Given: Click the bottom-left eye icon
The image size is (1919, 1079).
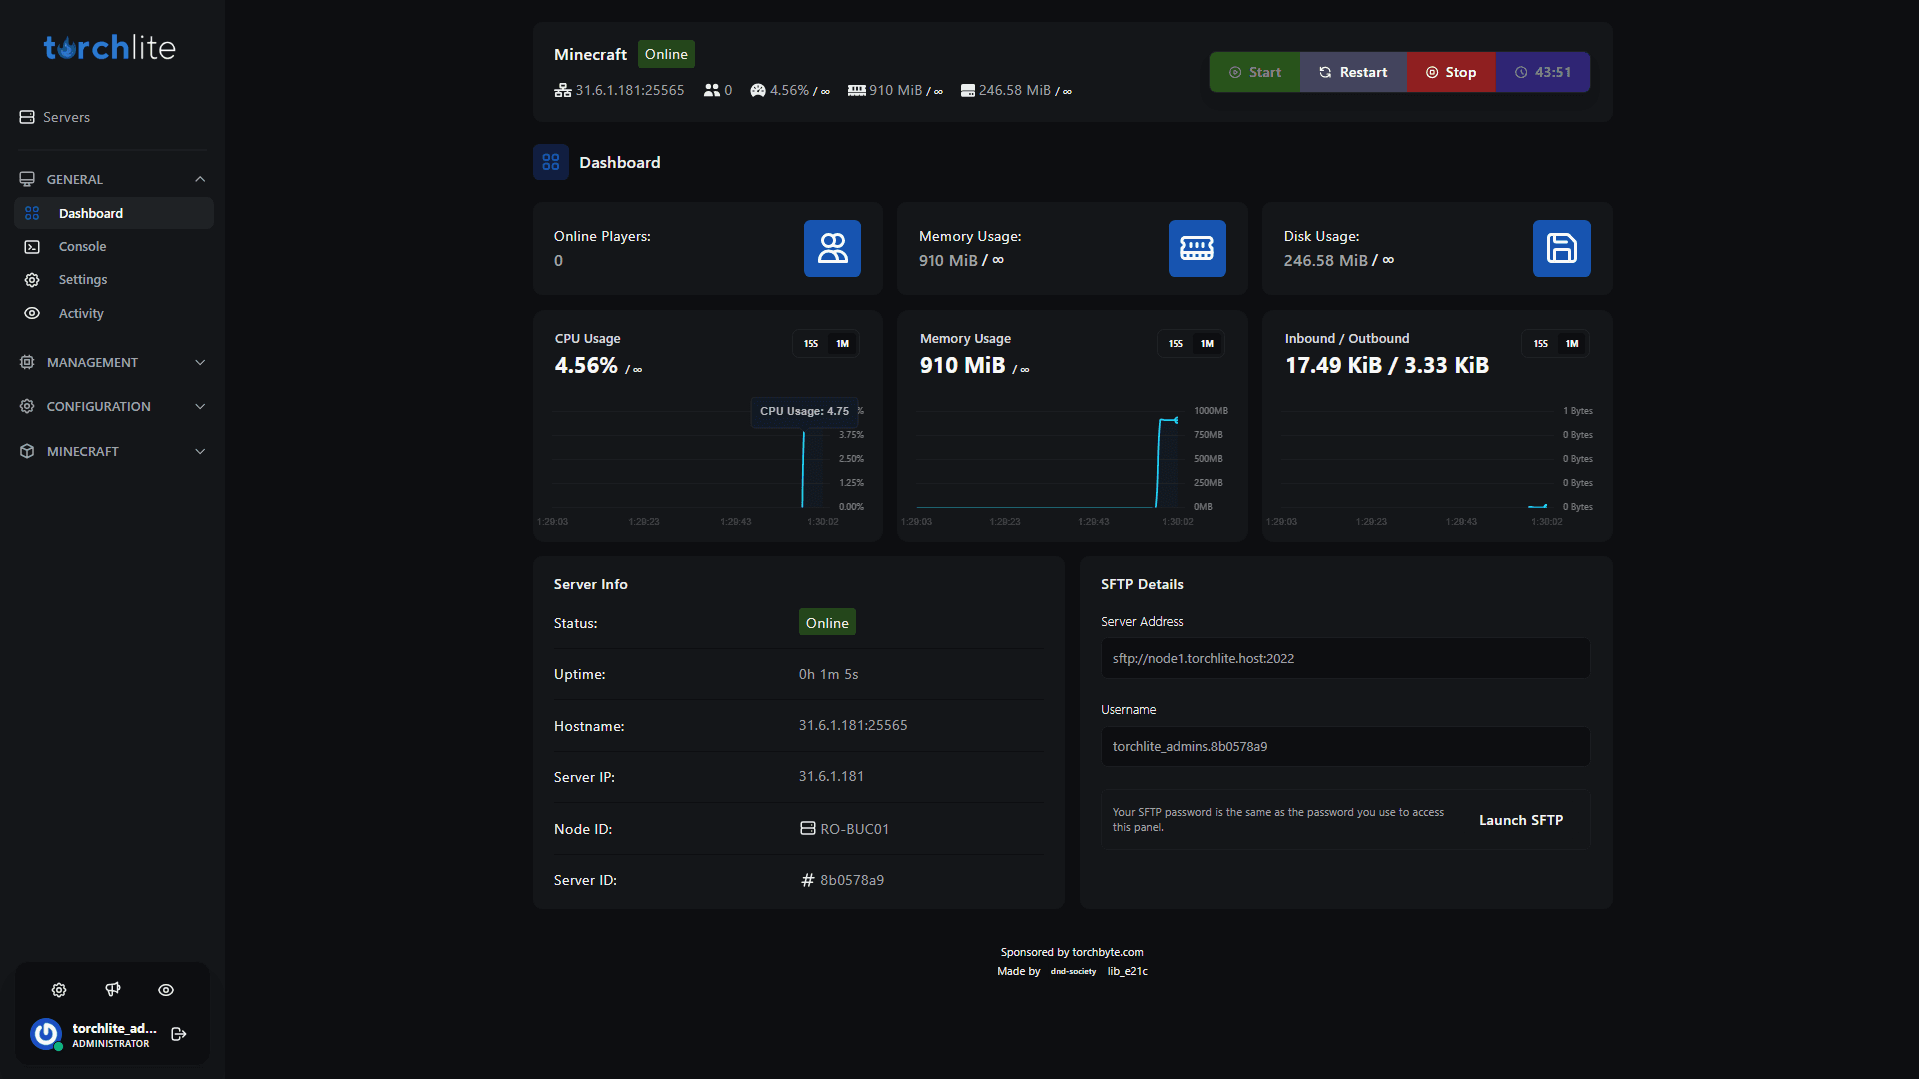Looking at the screenshot, I should [x=166, y=990].
